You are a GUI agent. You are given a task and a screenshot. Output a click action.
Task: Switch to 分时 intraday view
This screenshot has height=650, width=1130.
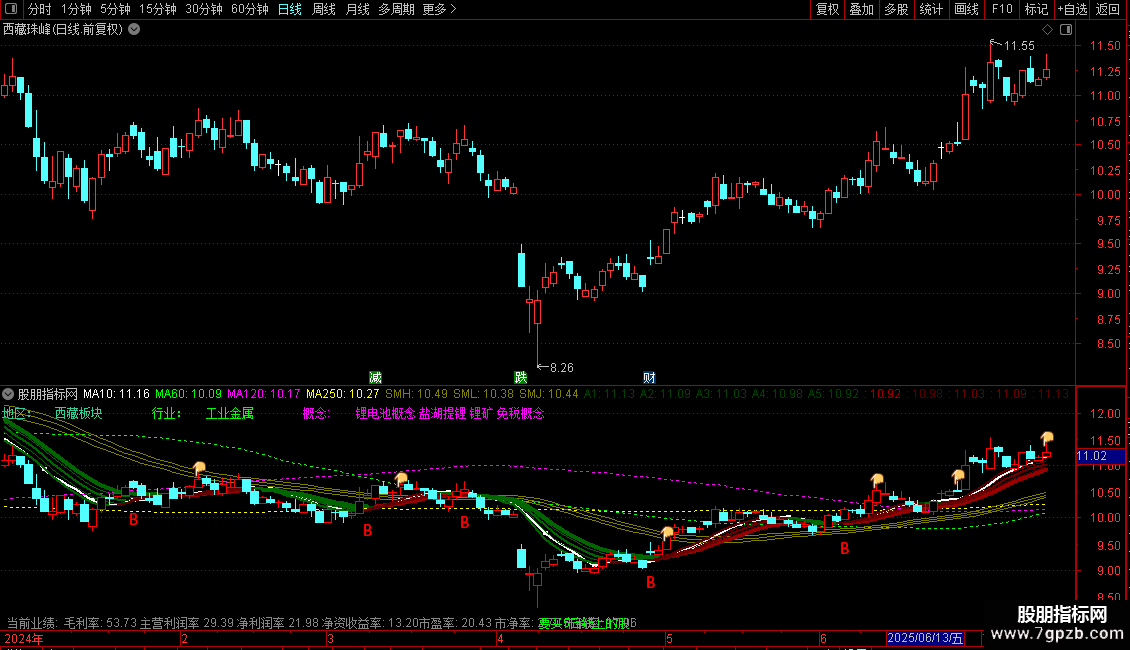[x=40, y=9]
